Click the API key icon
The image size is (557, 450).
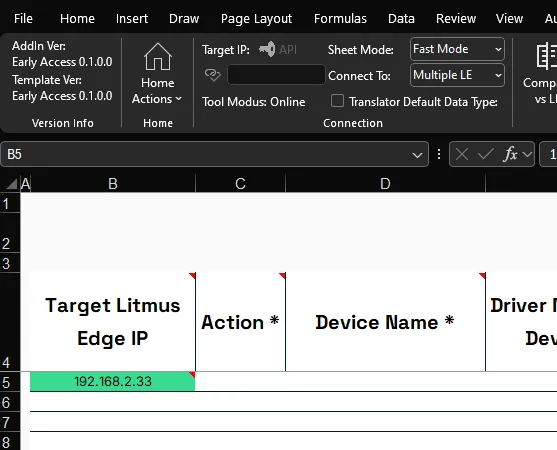click(x=267, y=49)
